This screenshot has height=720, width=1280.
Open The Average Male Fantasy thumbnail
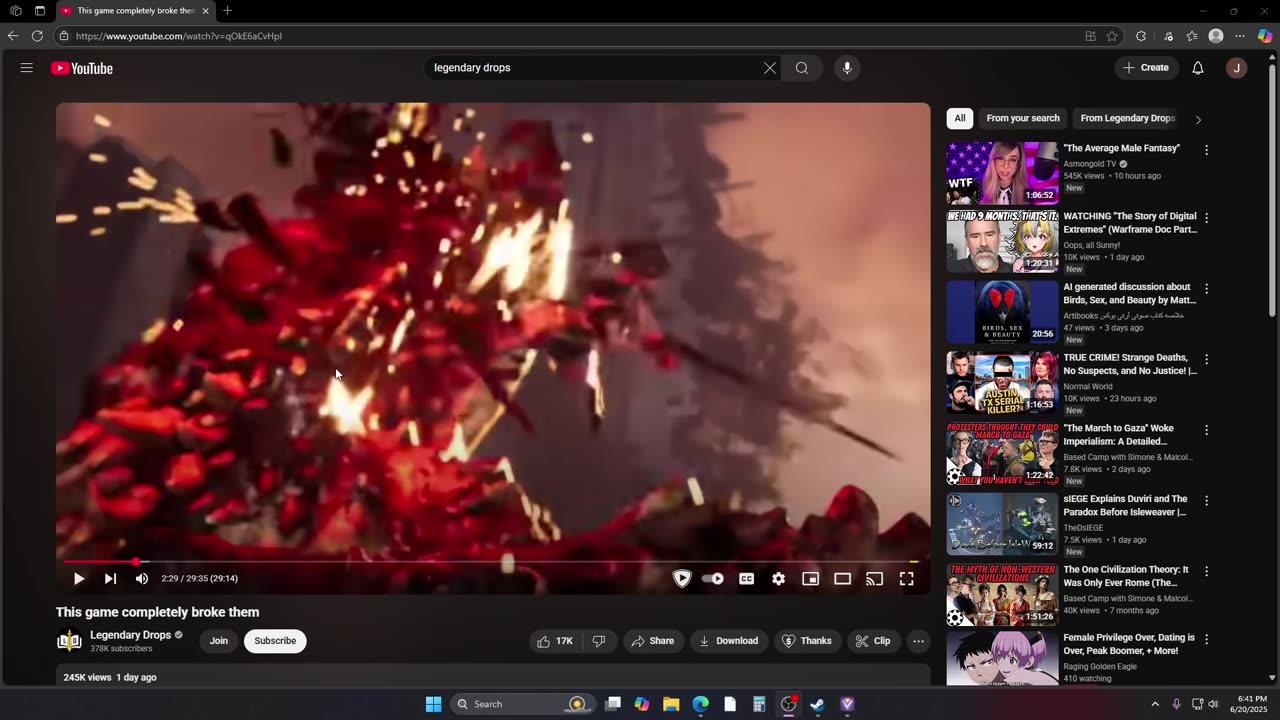1002,173
